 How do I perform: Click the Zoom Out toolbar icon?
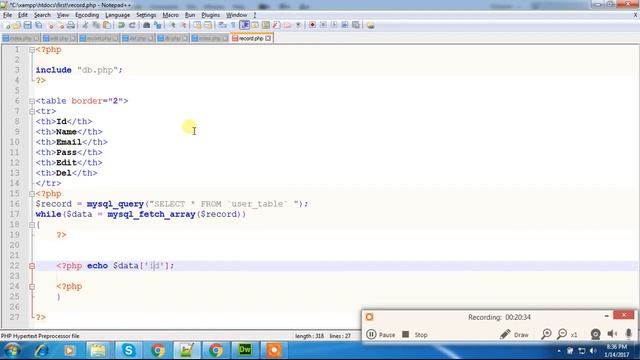tap(183, 25)
